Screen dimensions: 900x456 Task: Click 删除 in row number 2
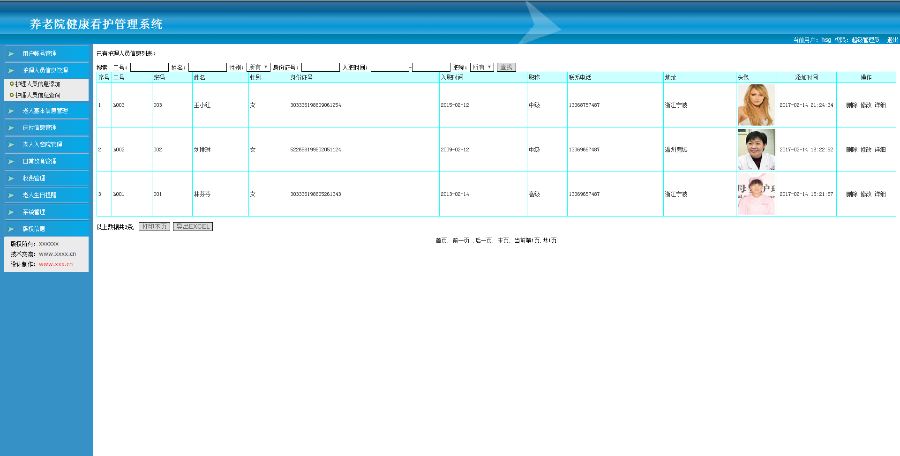pos(851,149)
